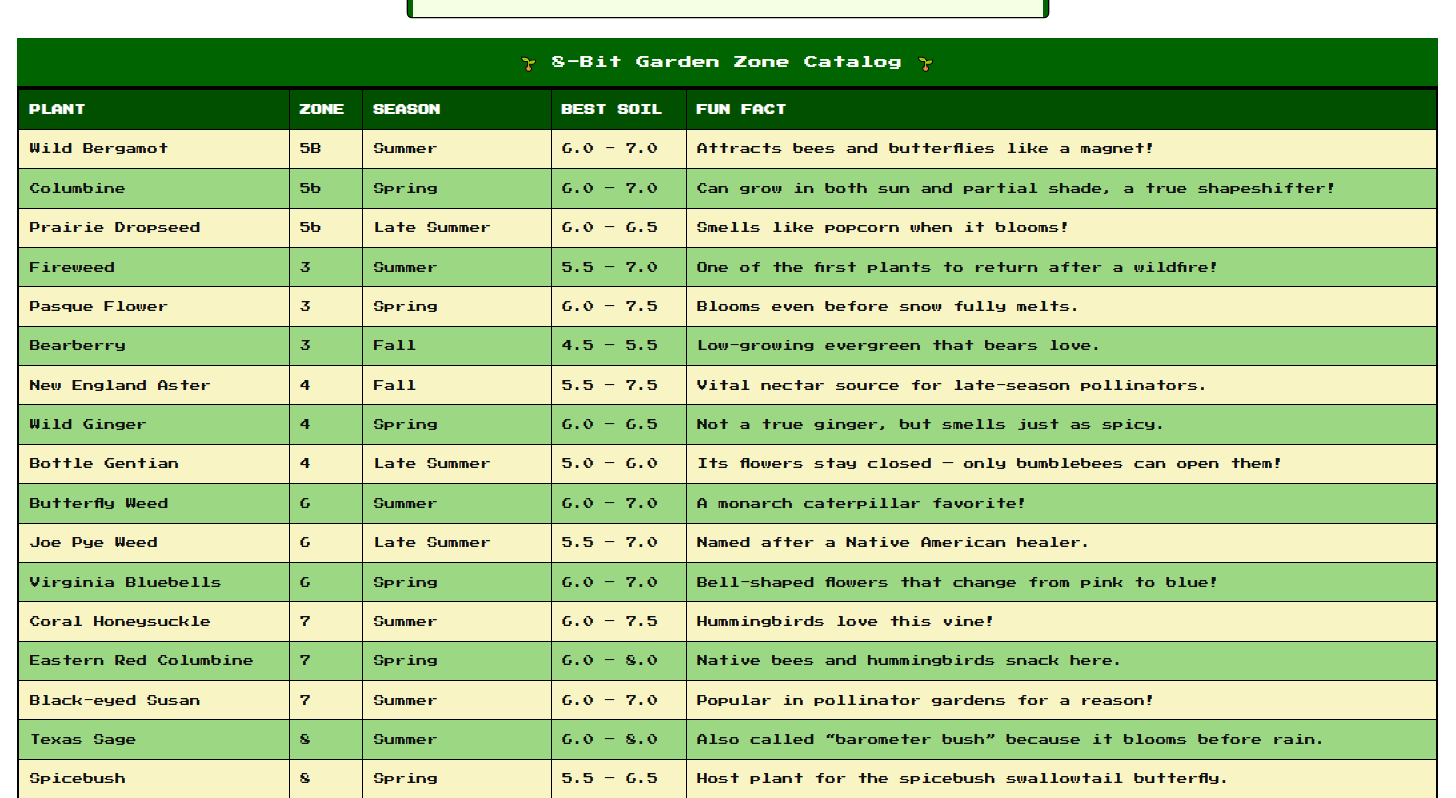This screenshot has height=798, width=1456.
Task: Select the 5.0 - 6.0 soil value for Bottle Gentian
Action: (x=609, y=463)
